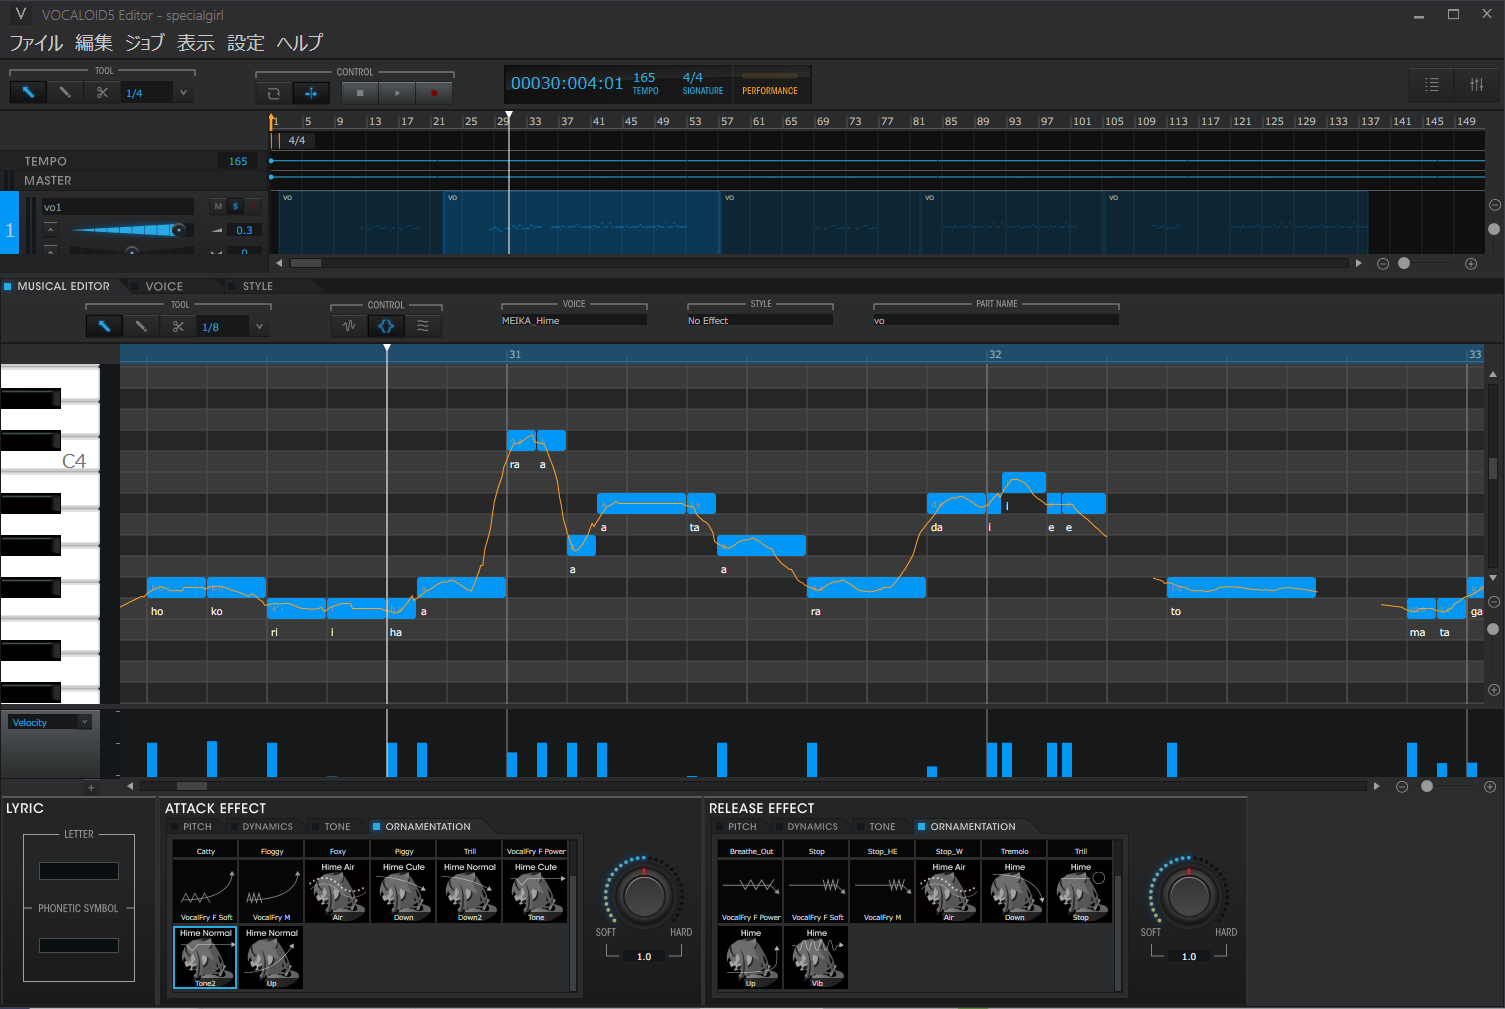
Task: Click the PERFORMANCE button
Action: tap(770, 85)
